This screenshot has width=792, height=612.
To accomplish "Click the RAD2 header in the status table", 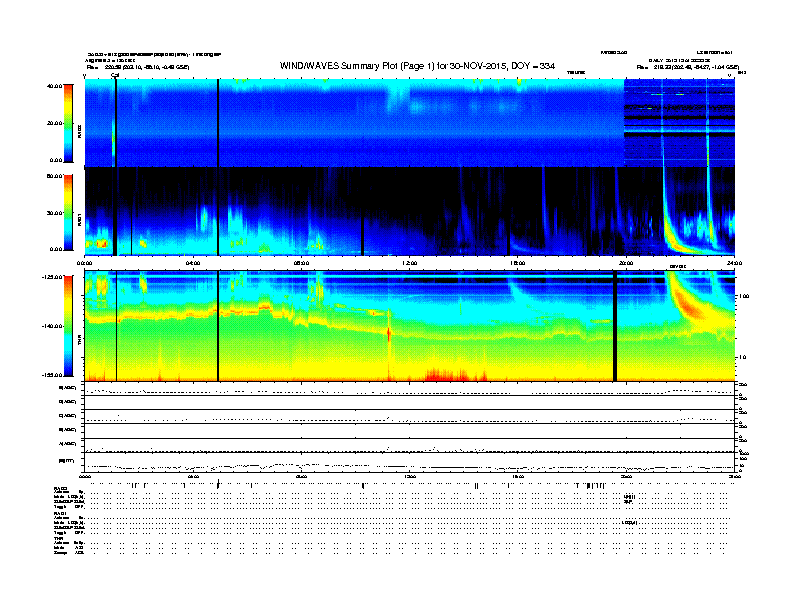I will coord(60,488).
